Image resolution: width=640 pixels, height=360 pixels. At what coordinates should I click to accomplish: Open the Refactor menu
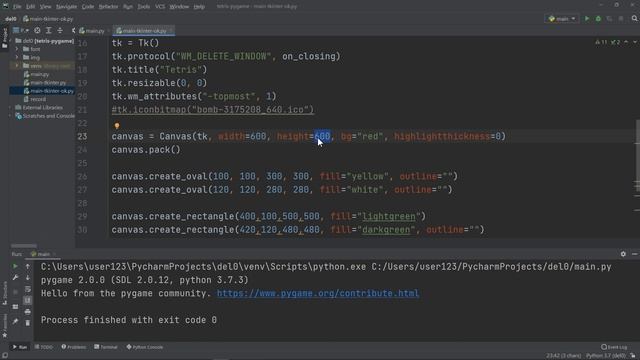click(108, 7)
